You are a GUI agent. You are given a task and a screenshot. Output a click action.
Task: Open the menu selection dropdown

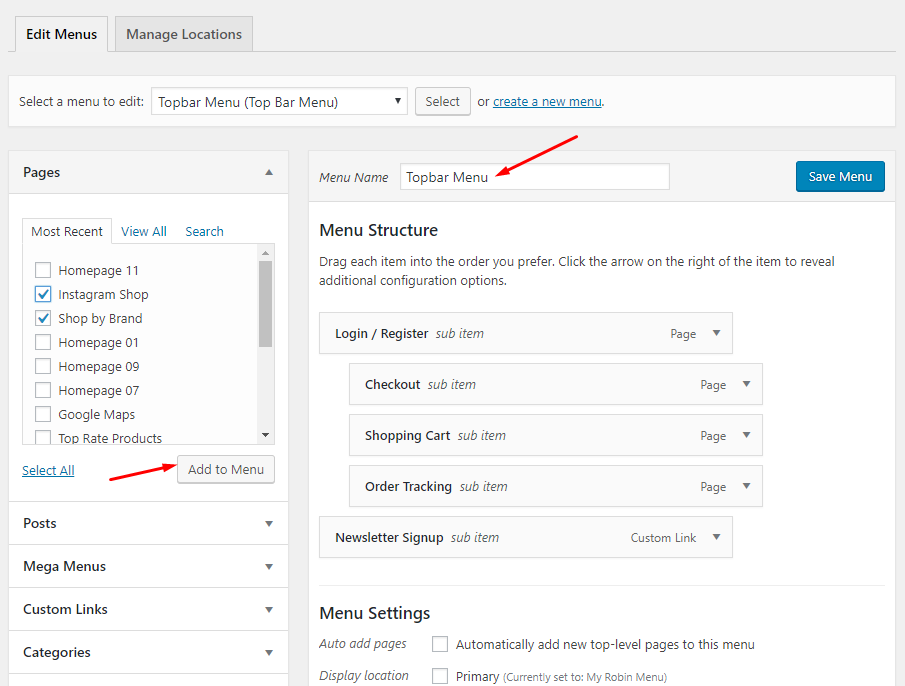click(x=278, y=101)
